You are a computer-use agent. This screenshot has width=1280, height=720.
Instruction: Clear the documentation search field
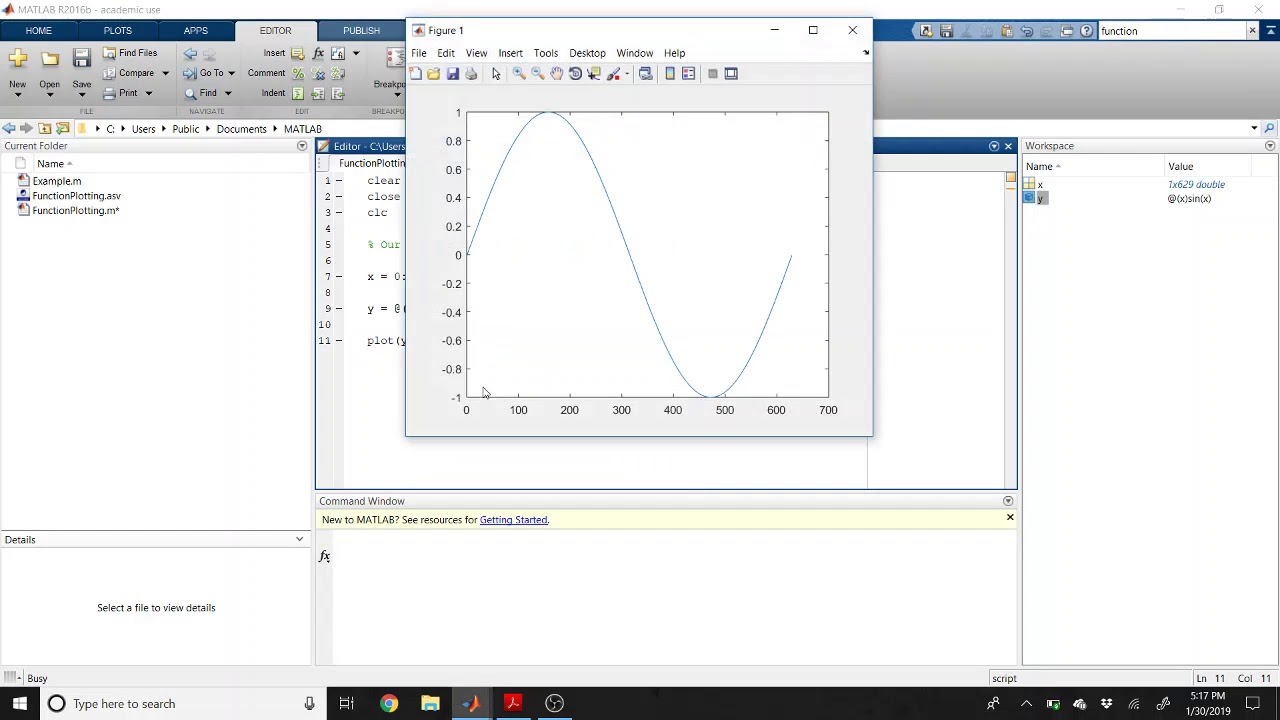[1252, 31]
